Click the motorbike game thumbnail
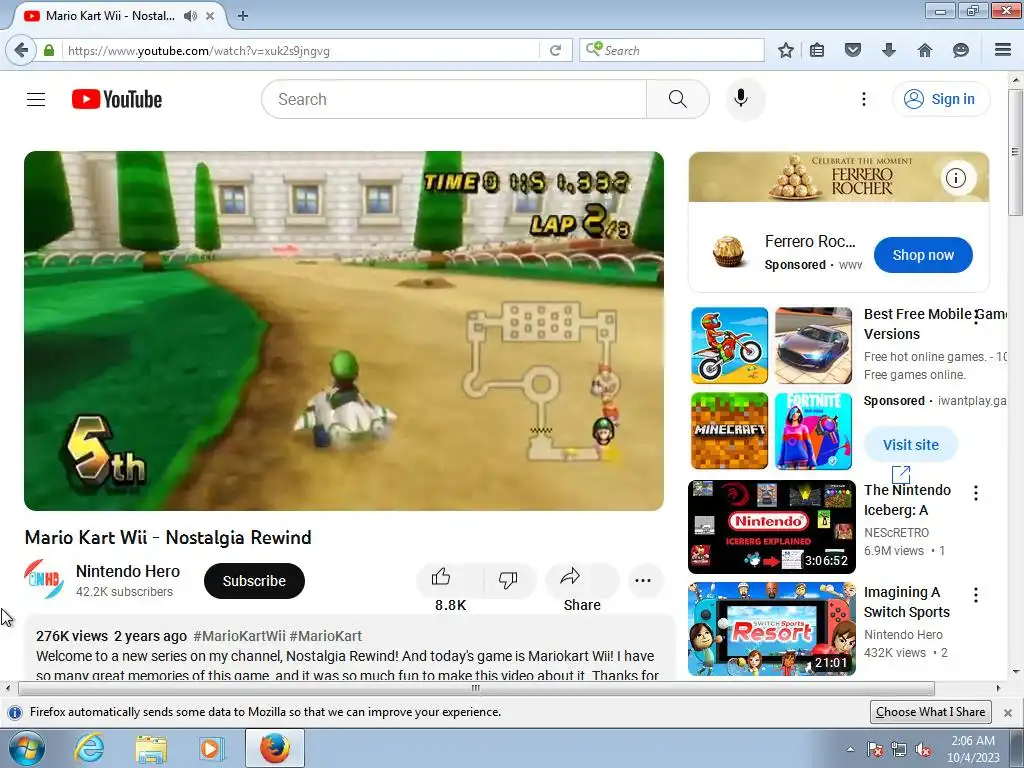1024x768 pixels. [729, 345]
